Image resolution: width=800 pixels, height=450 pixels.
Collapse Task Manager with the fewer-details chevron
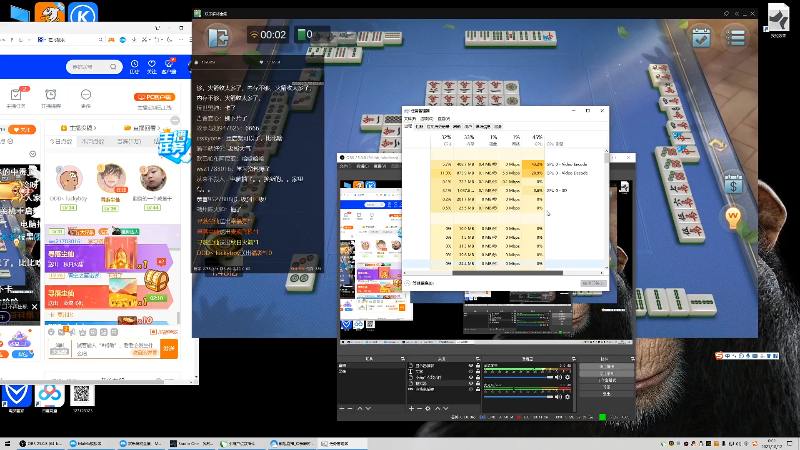[x=408, y=283]
